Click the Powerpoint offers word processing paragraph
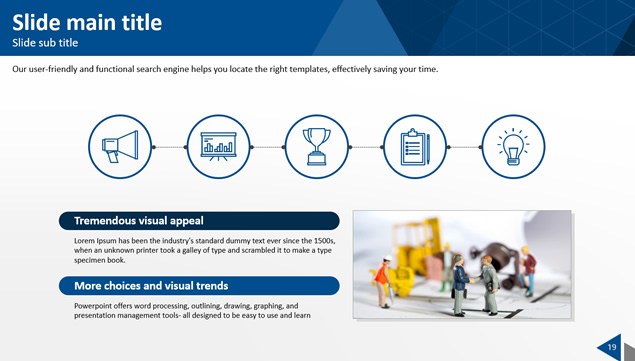635x361 pixels. click(192, 310)
